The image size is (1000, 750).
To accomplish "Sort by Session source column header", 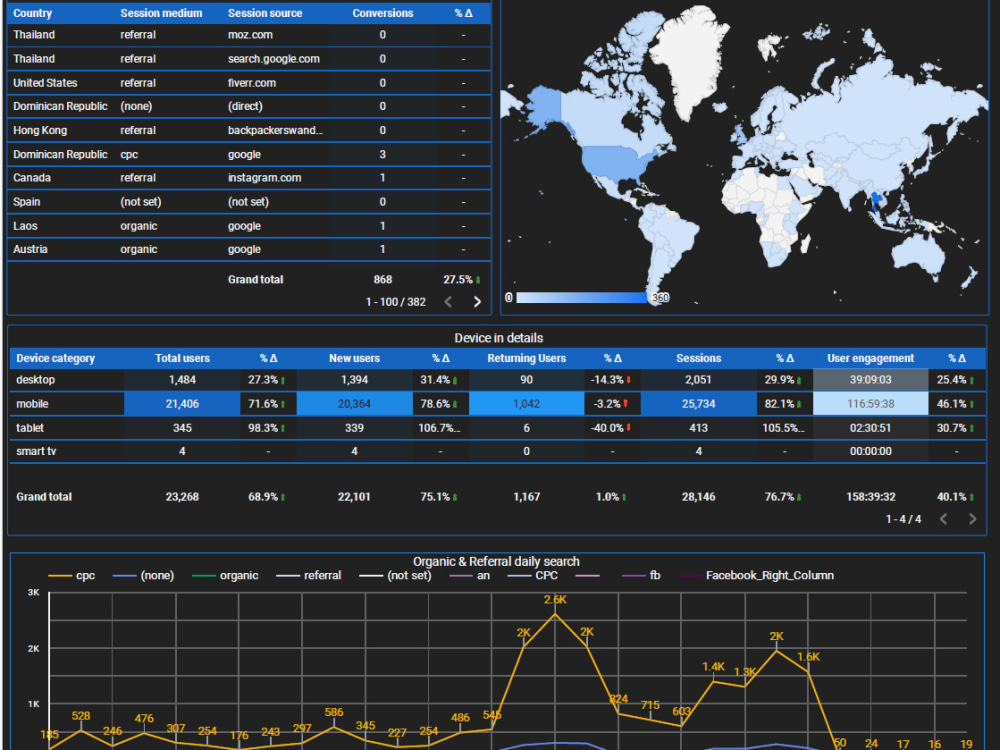I will (x=265, y=13).
